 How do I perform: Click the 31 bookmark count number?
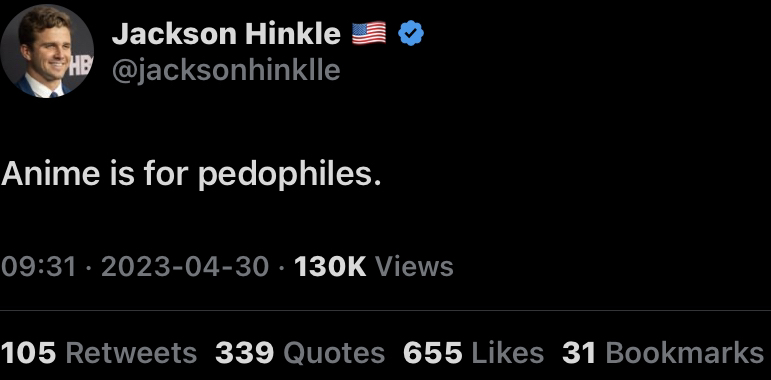[579, 352]
